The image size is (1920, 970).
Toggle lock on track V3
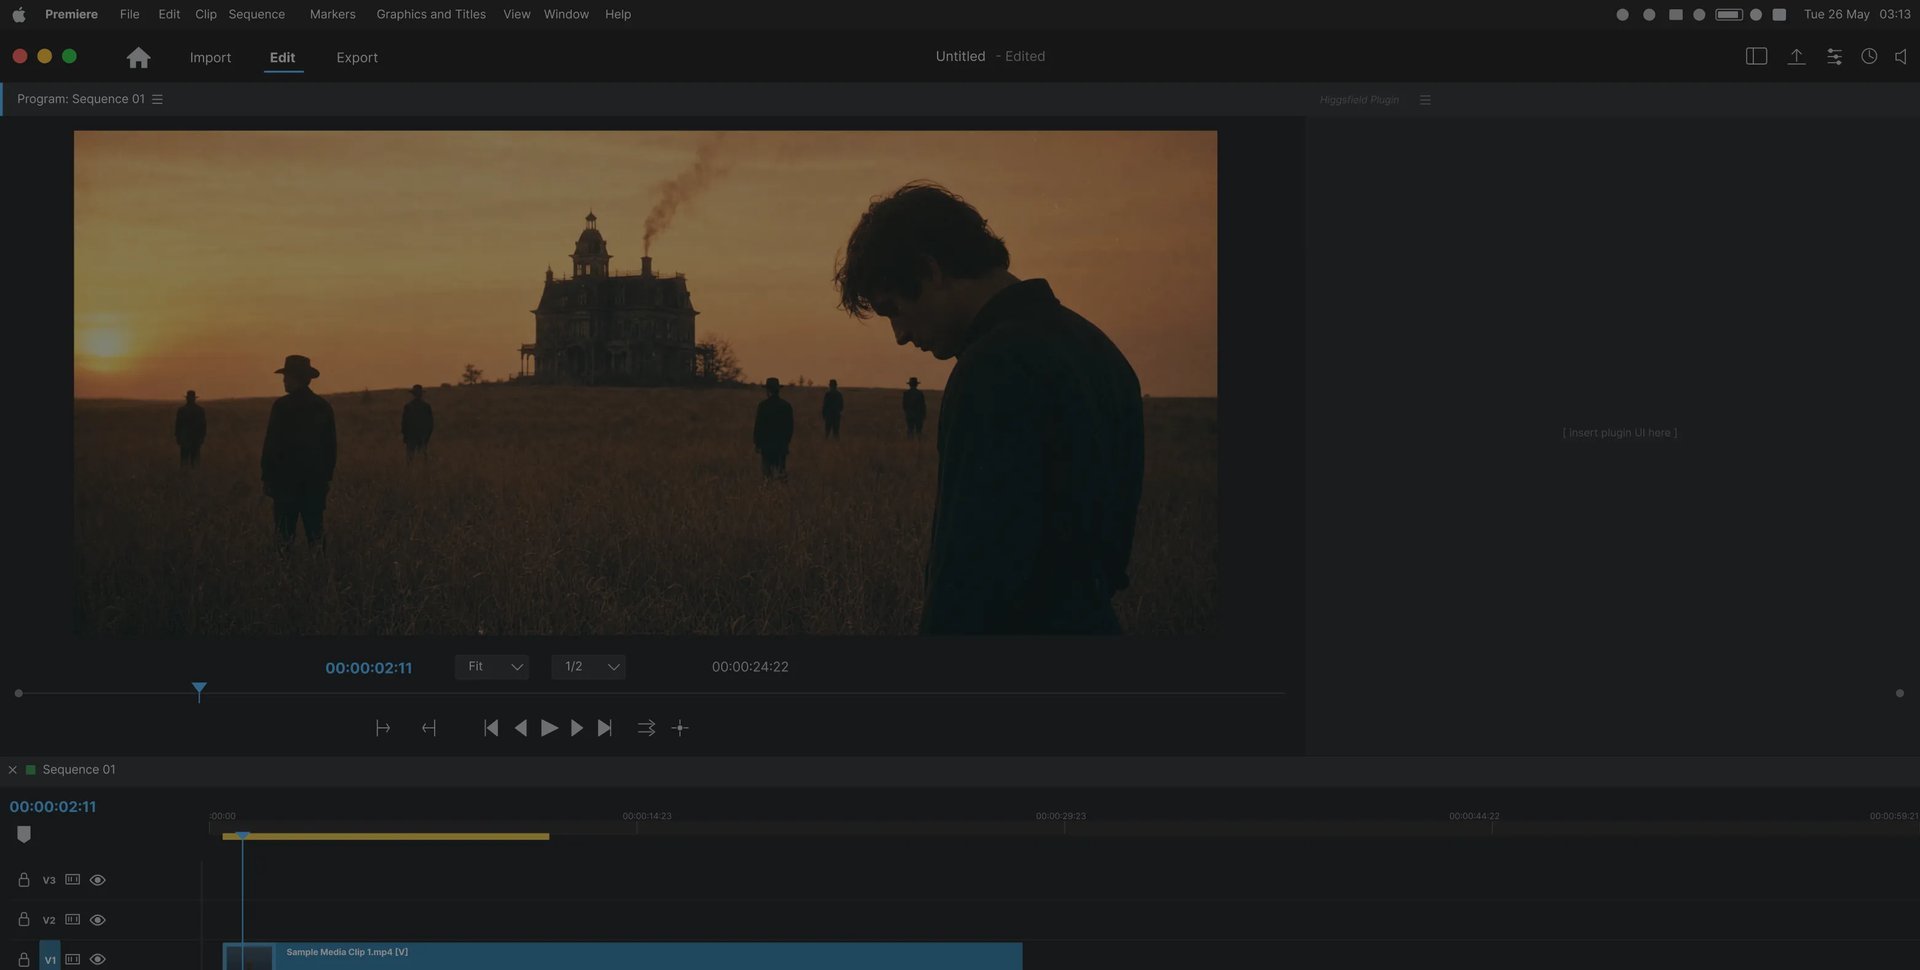click(x=23, y=880)
